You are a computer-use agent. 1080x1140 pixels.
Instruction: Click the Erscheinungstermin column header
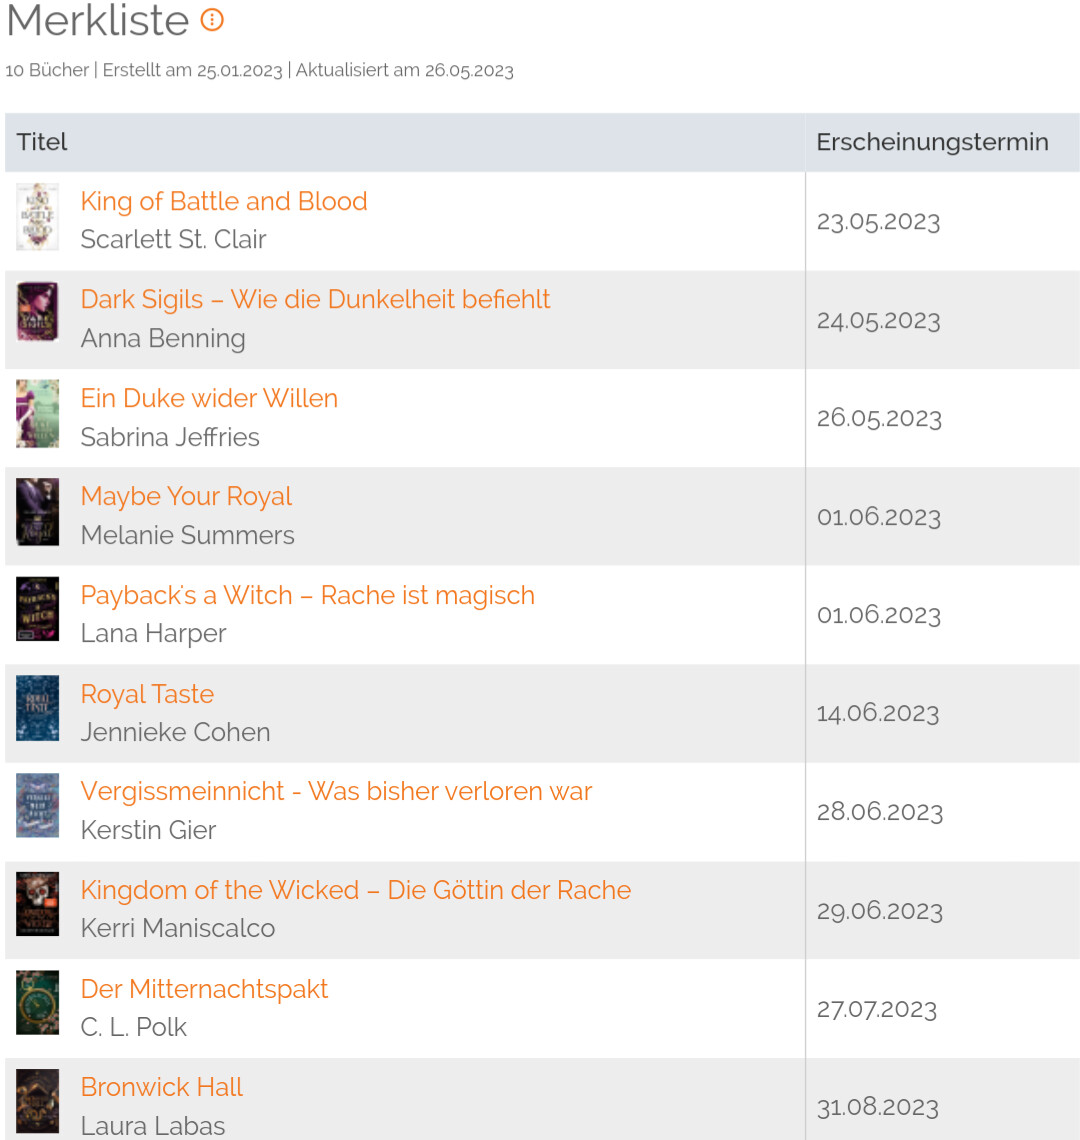[x=932, y=142]
